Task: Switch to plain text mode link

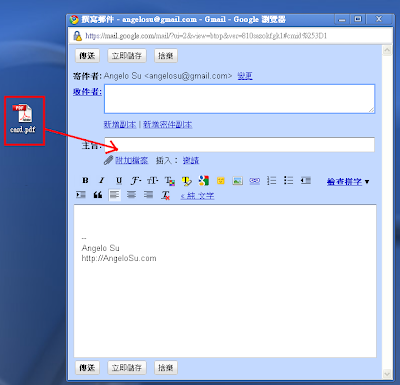Action: click(197, 196)
